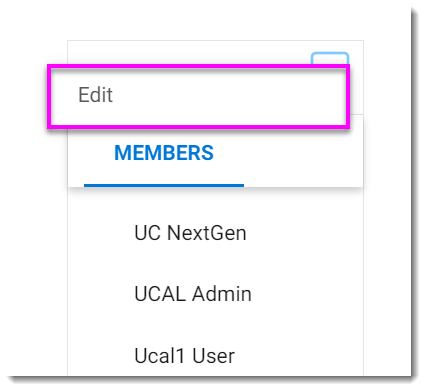Open the Ucal1 User member entry
The image size is (426, 391).
[184, 355]
